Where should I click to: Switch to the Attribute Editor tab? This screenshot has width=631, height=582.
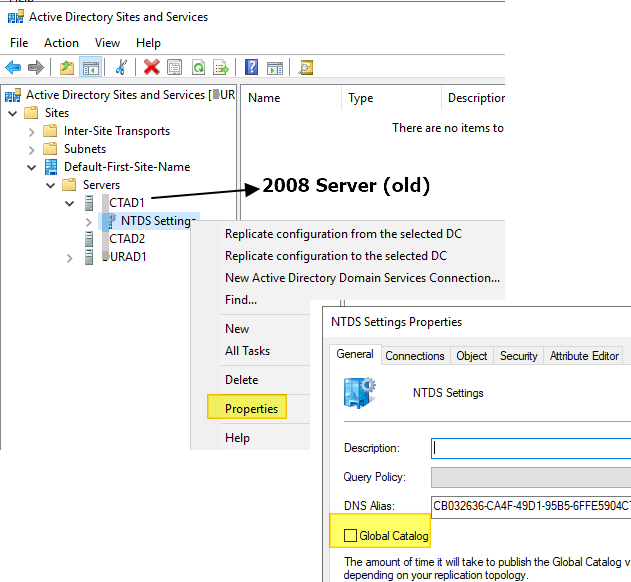[584, 356]
